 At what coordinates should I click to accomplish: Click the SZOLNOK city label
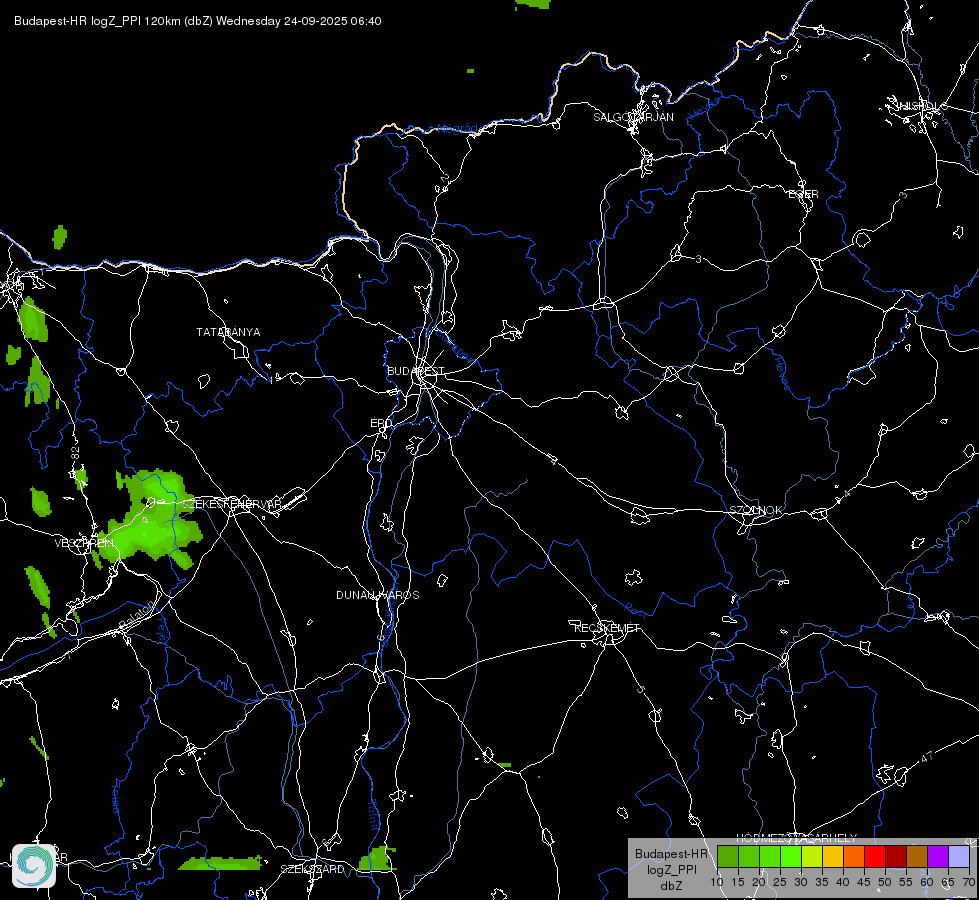(x=755, y=510)
